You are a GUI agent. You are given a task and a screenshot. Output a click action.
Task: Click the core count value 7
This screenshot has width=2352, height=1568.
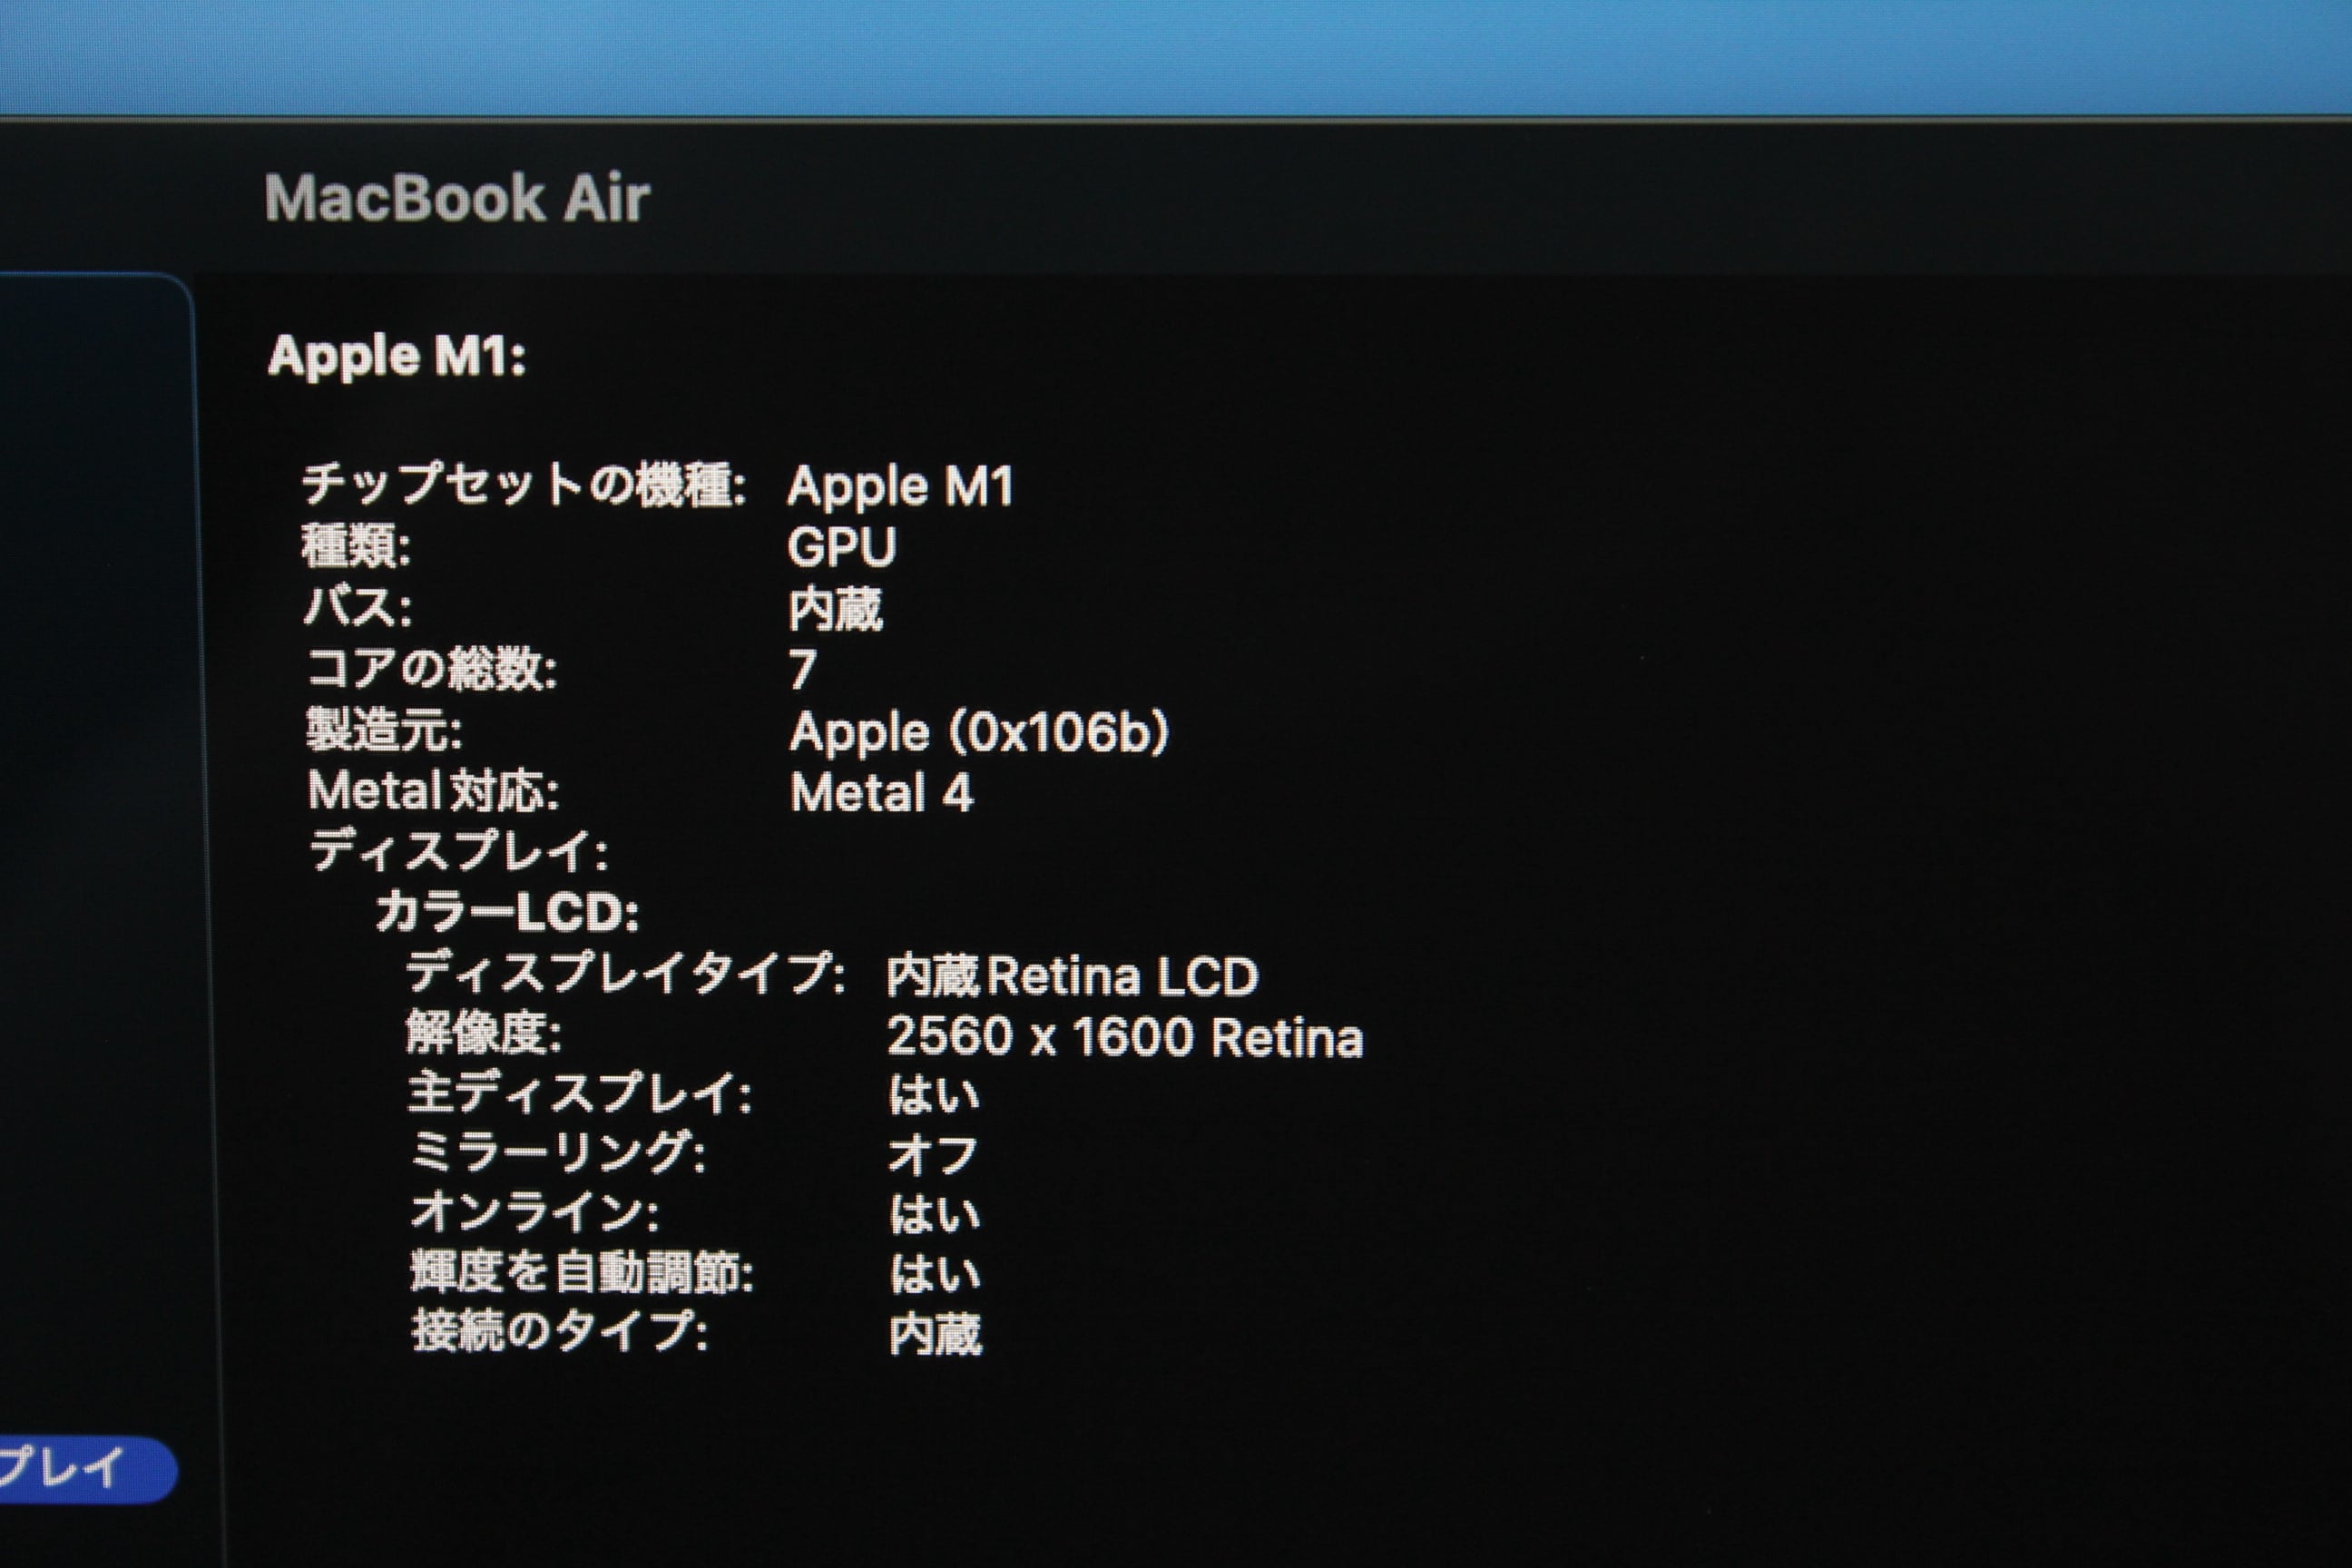[802, 670]
